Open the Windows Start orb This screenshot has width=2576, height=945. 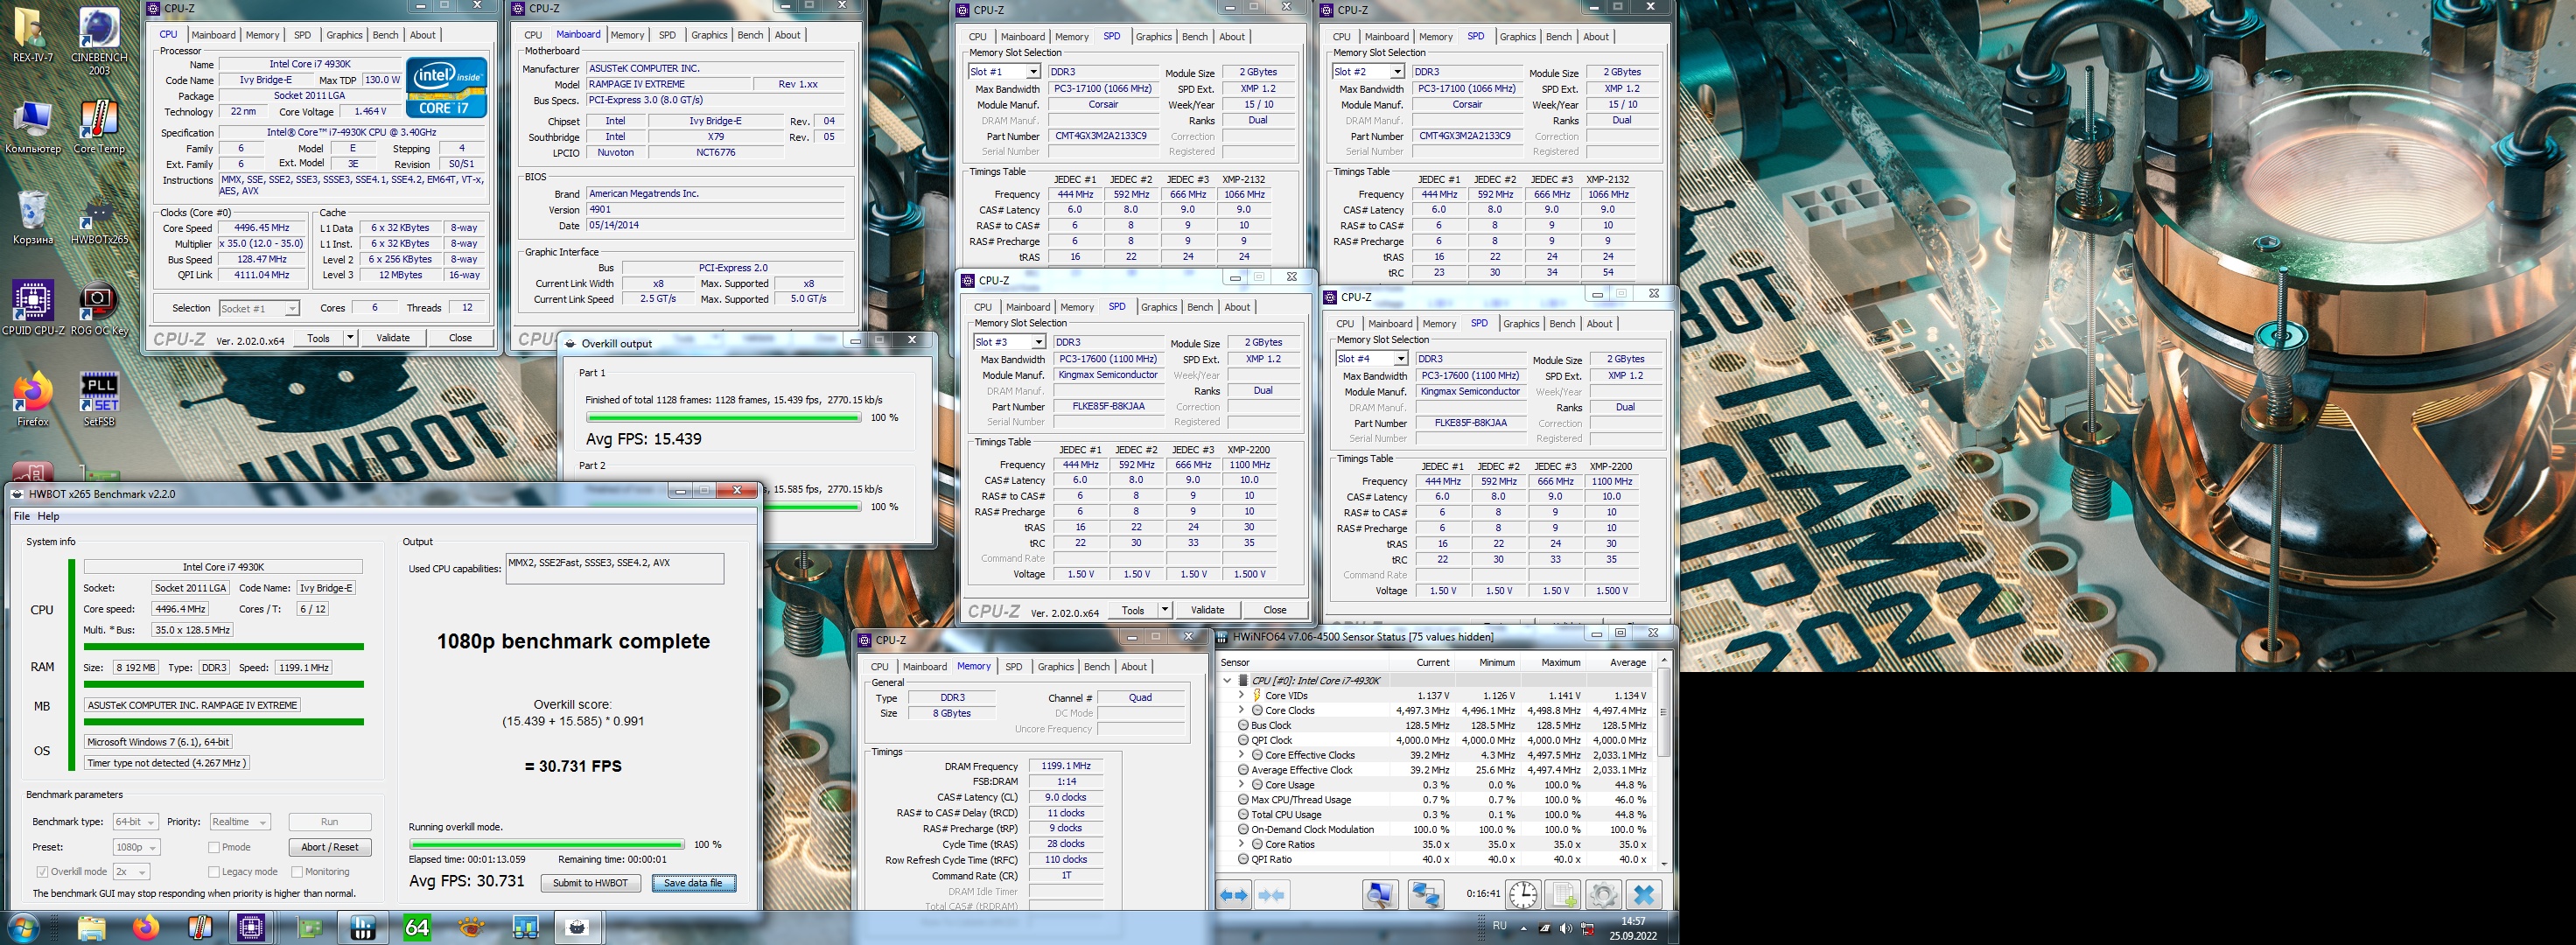(x=24, y=928)
